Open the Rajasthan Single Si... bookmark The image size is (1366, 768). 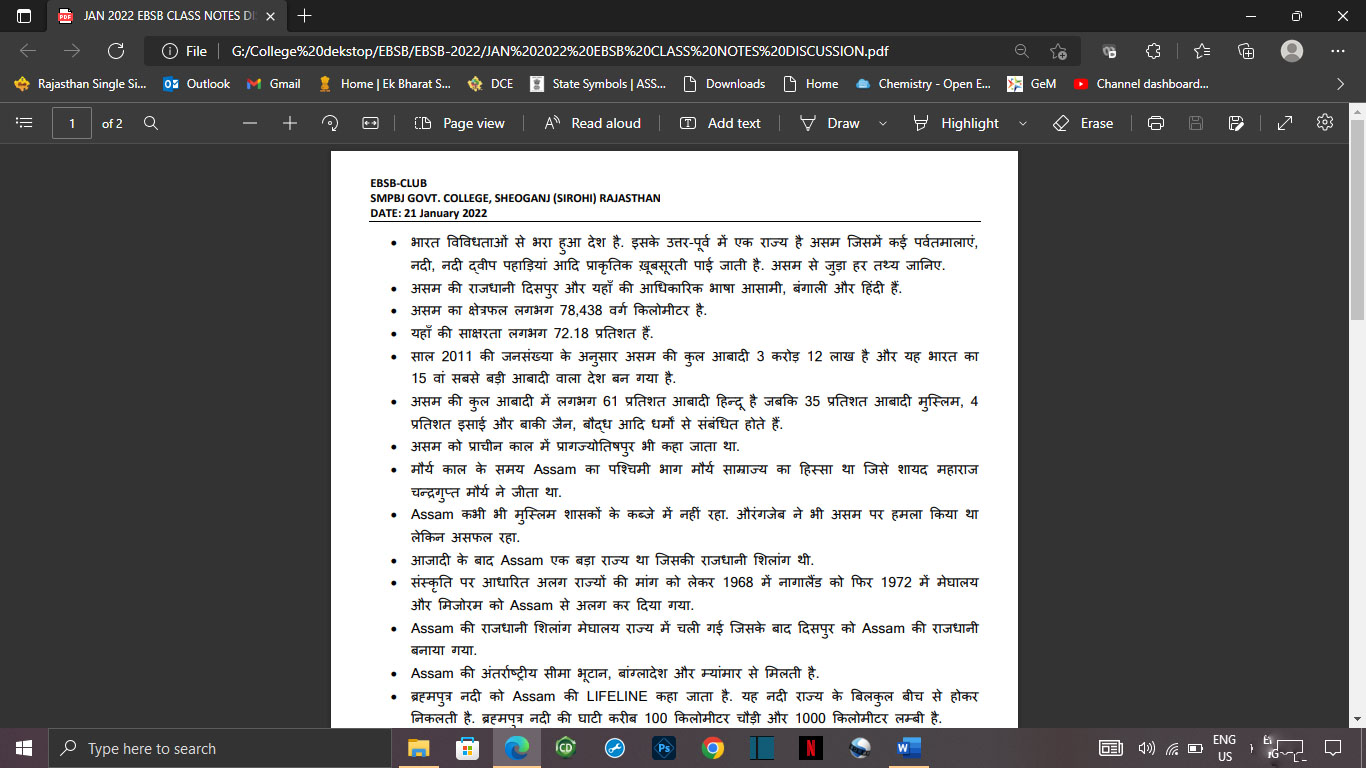[x=80, y=84]
